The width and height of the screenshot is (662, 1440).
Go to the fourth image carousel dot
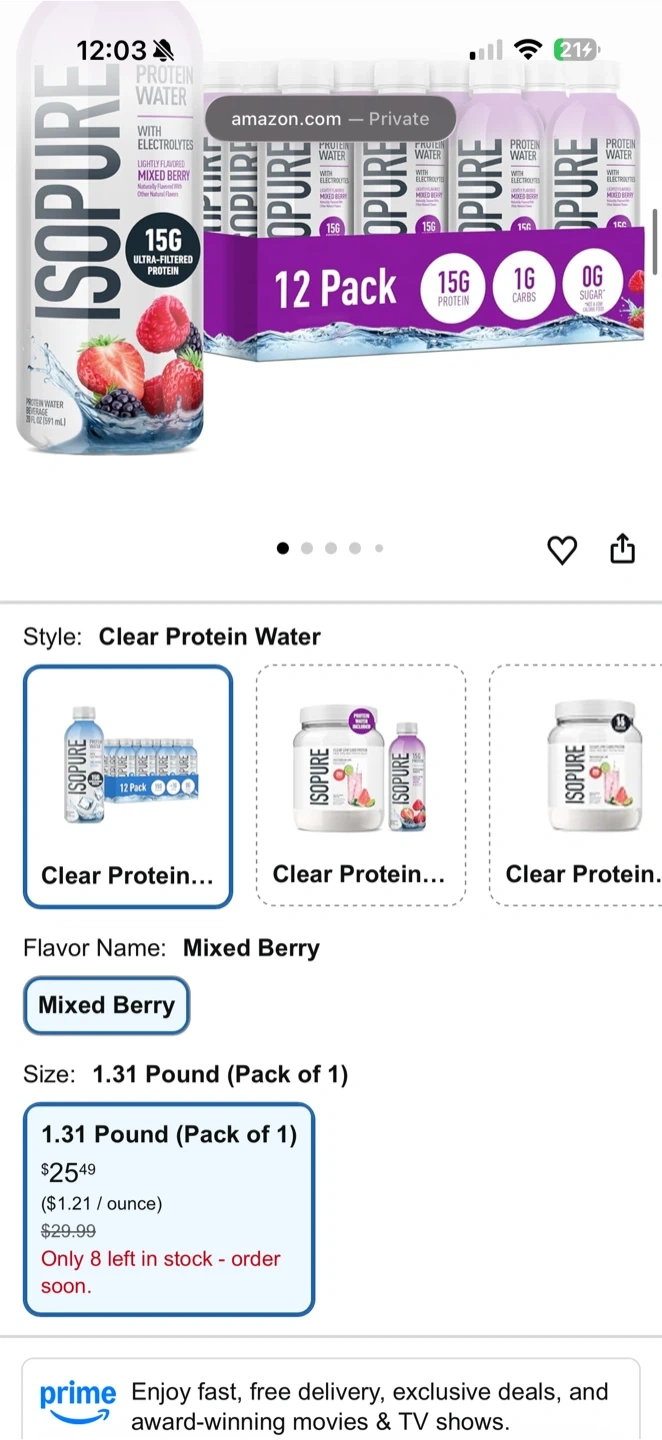click(x=355, y=548)
